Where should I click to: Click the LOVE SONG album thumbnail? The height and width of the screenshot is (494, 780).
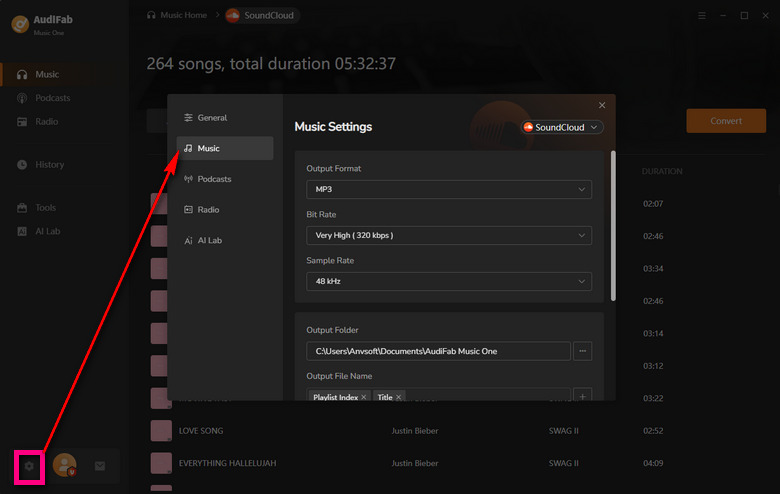[161, 431]
